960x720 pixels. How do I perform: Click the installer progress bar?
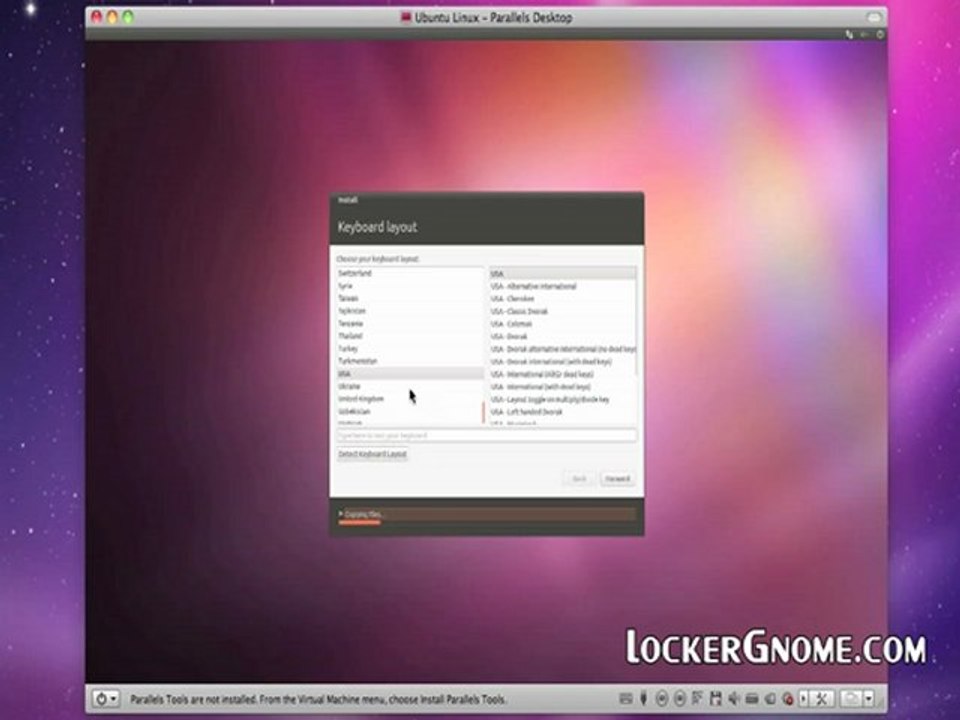click(x=487, y=515)
